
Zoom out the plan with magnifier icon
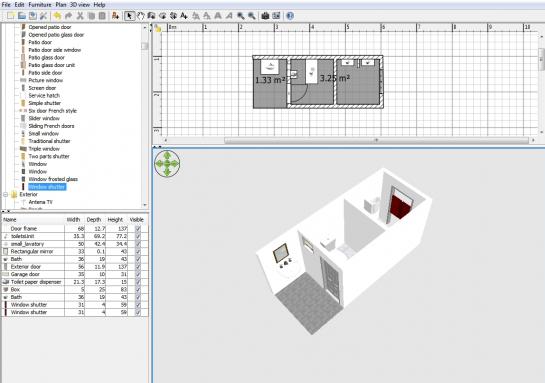pyautogui.click(x=252, y=16)
